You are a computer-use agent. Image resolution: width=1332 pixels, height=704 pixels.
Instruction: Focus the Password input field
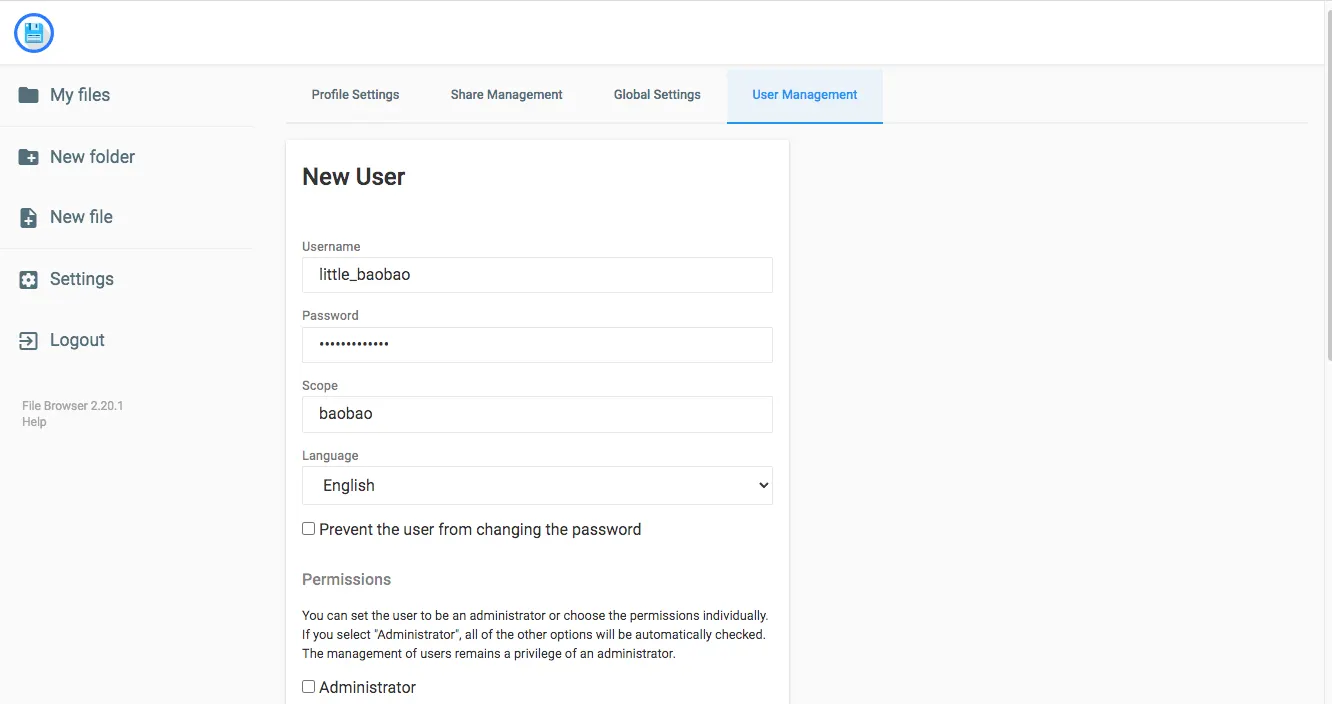[x=537, y=345]
